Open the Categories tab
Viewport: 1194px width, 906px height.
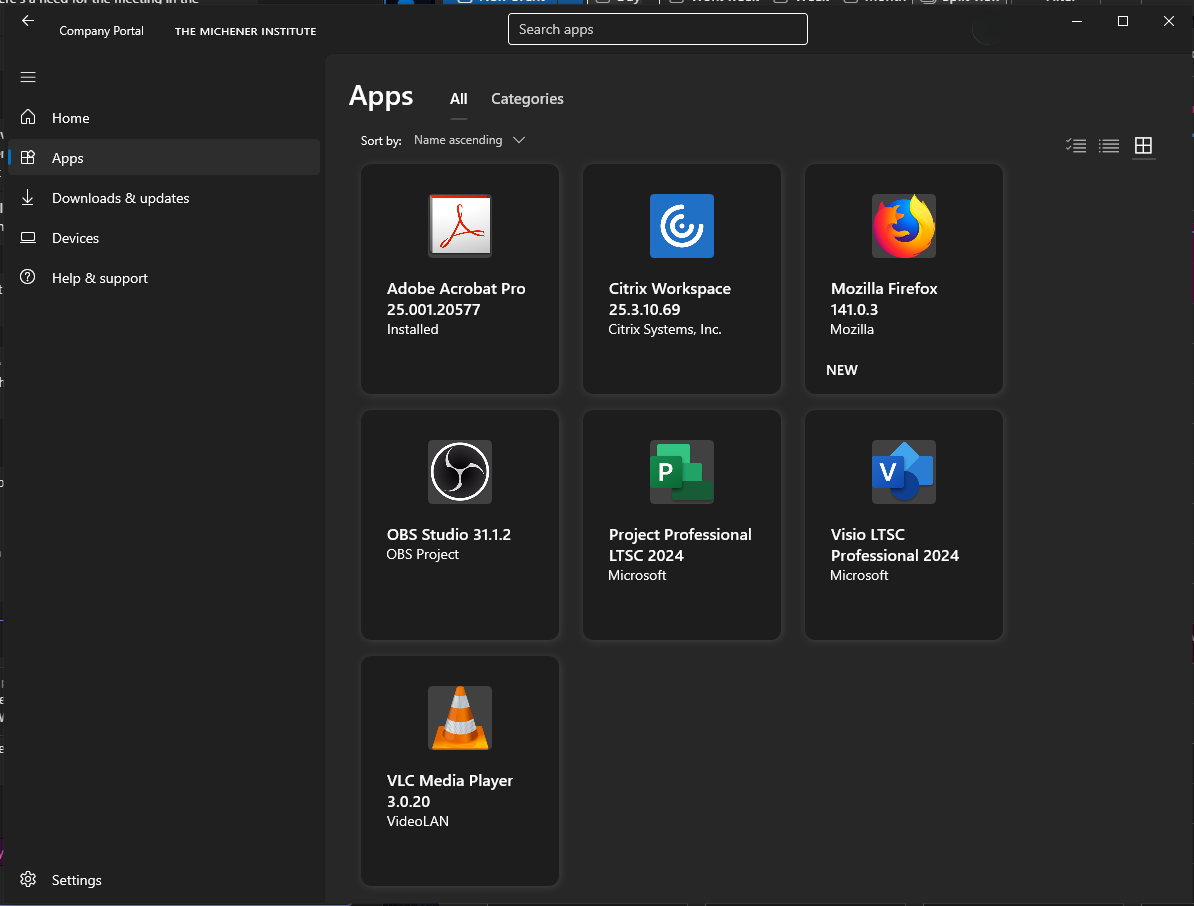click(527, 99)
